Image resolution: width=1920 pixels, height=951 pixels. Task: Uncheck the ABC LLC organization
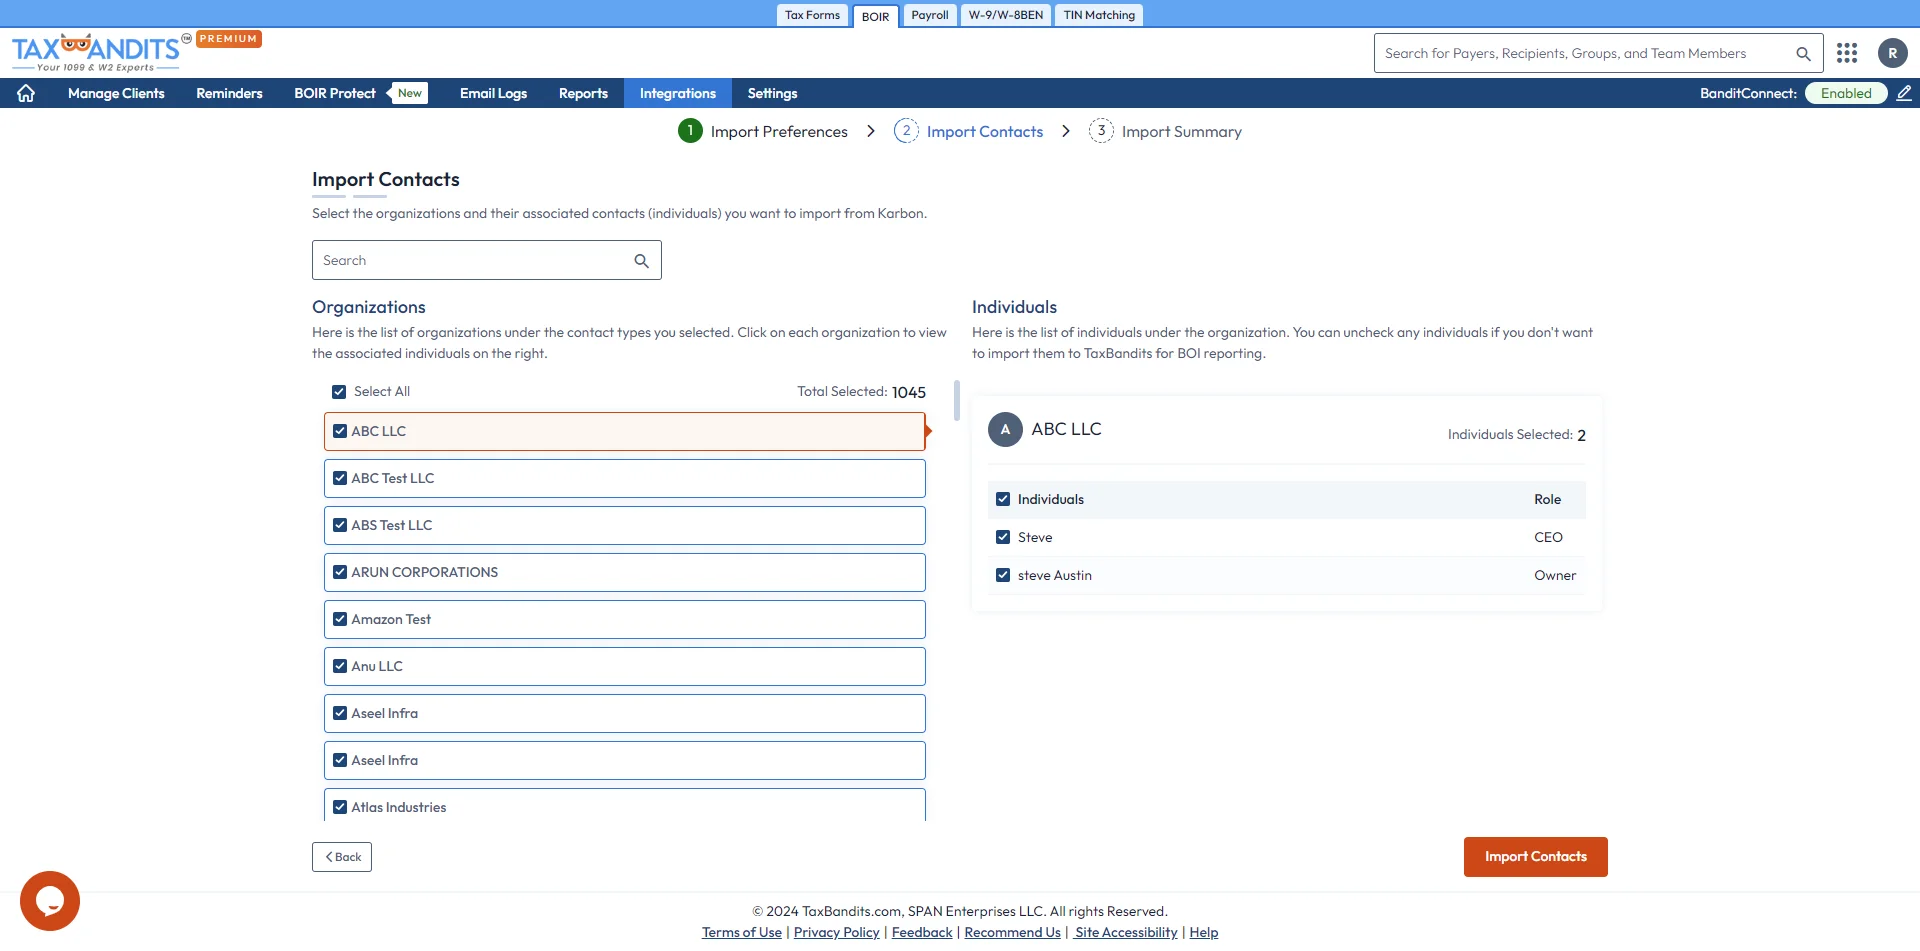(340, 431)
